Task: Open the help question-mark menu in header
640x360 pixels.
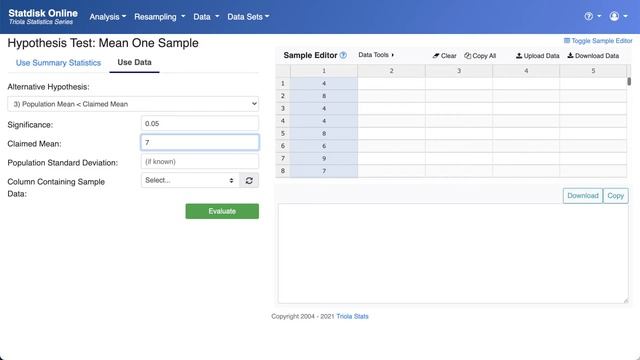Action: point(593,16)
